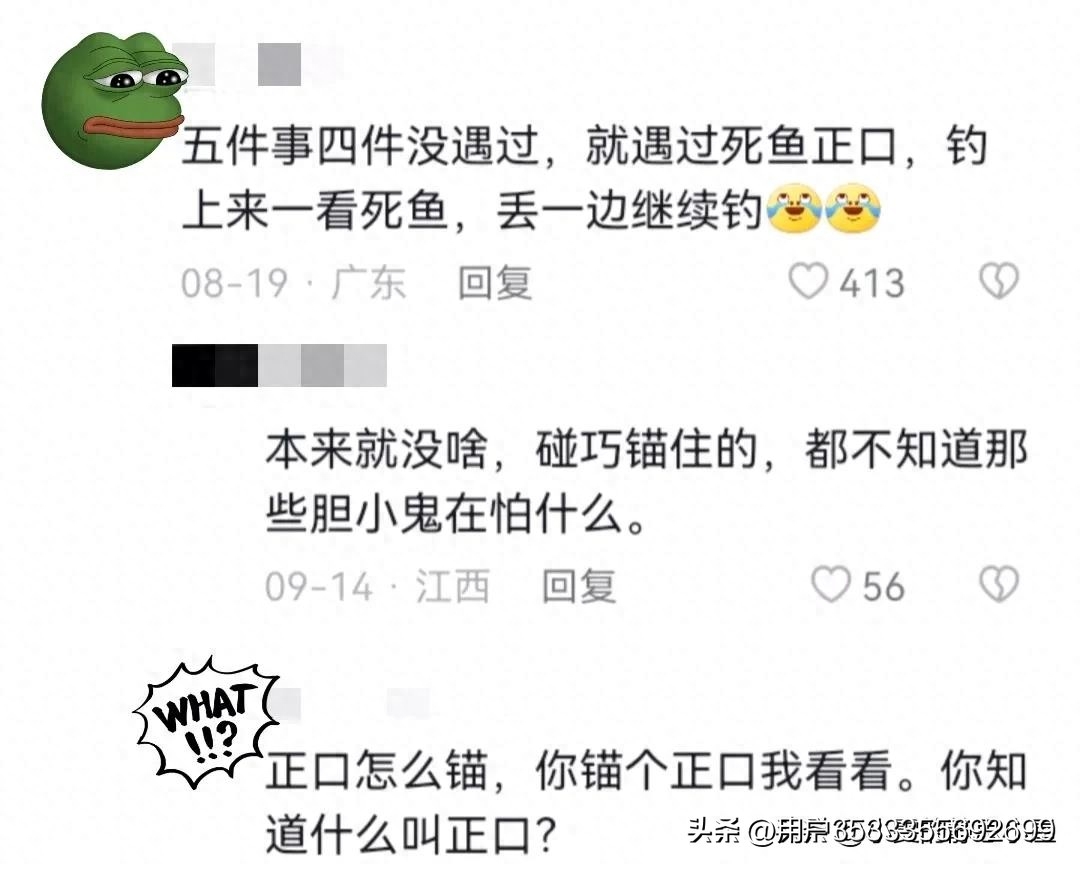Select the 正口怎么锚 reply text
The image size is (1080, 869).
click(646, 802)
